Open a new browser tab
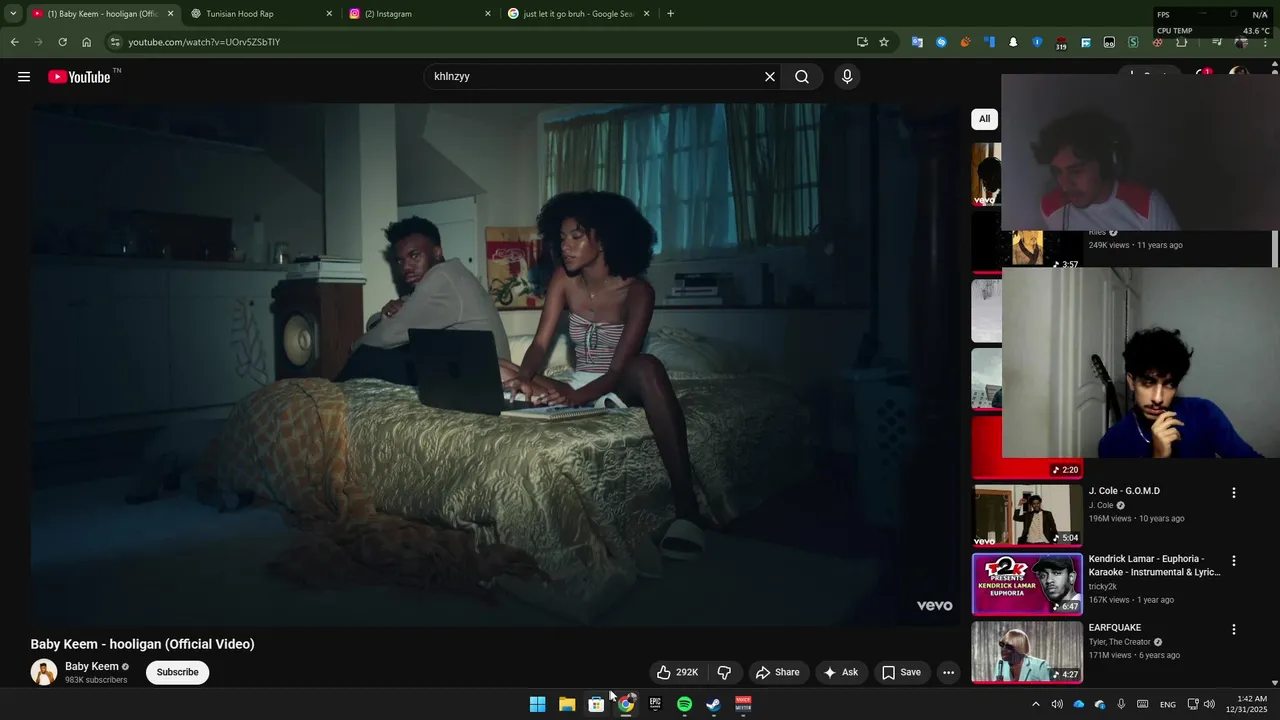This screenshot has height=720, width=1280. pyautogui.click(x=670, y=14)
